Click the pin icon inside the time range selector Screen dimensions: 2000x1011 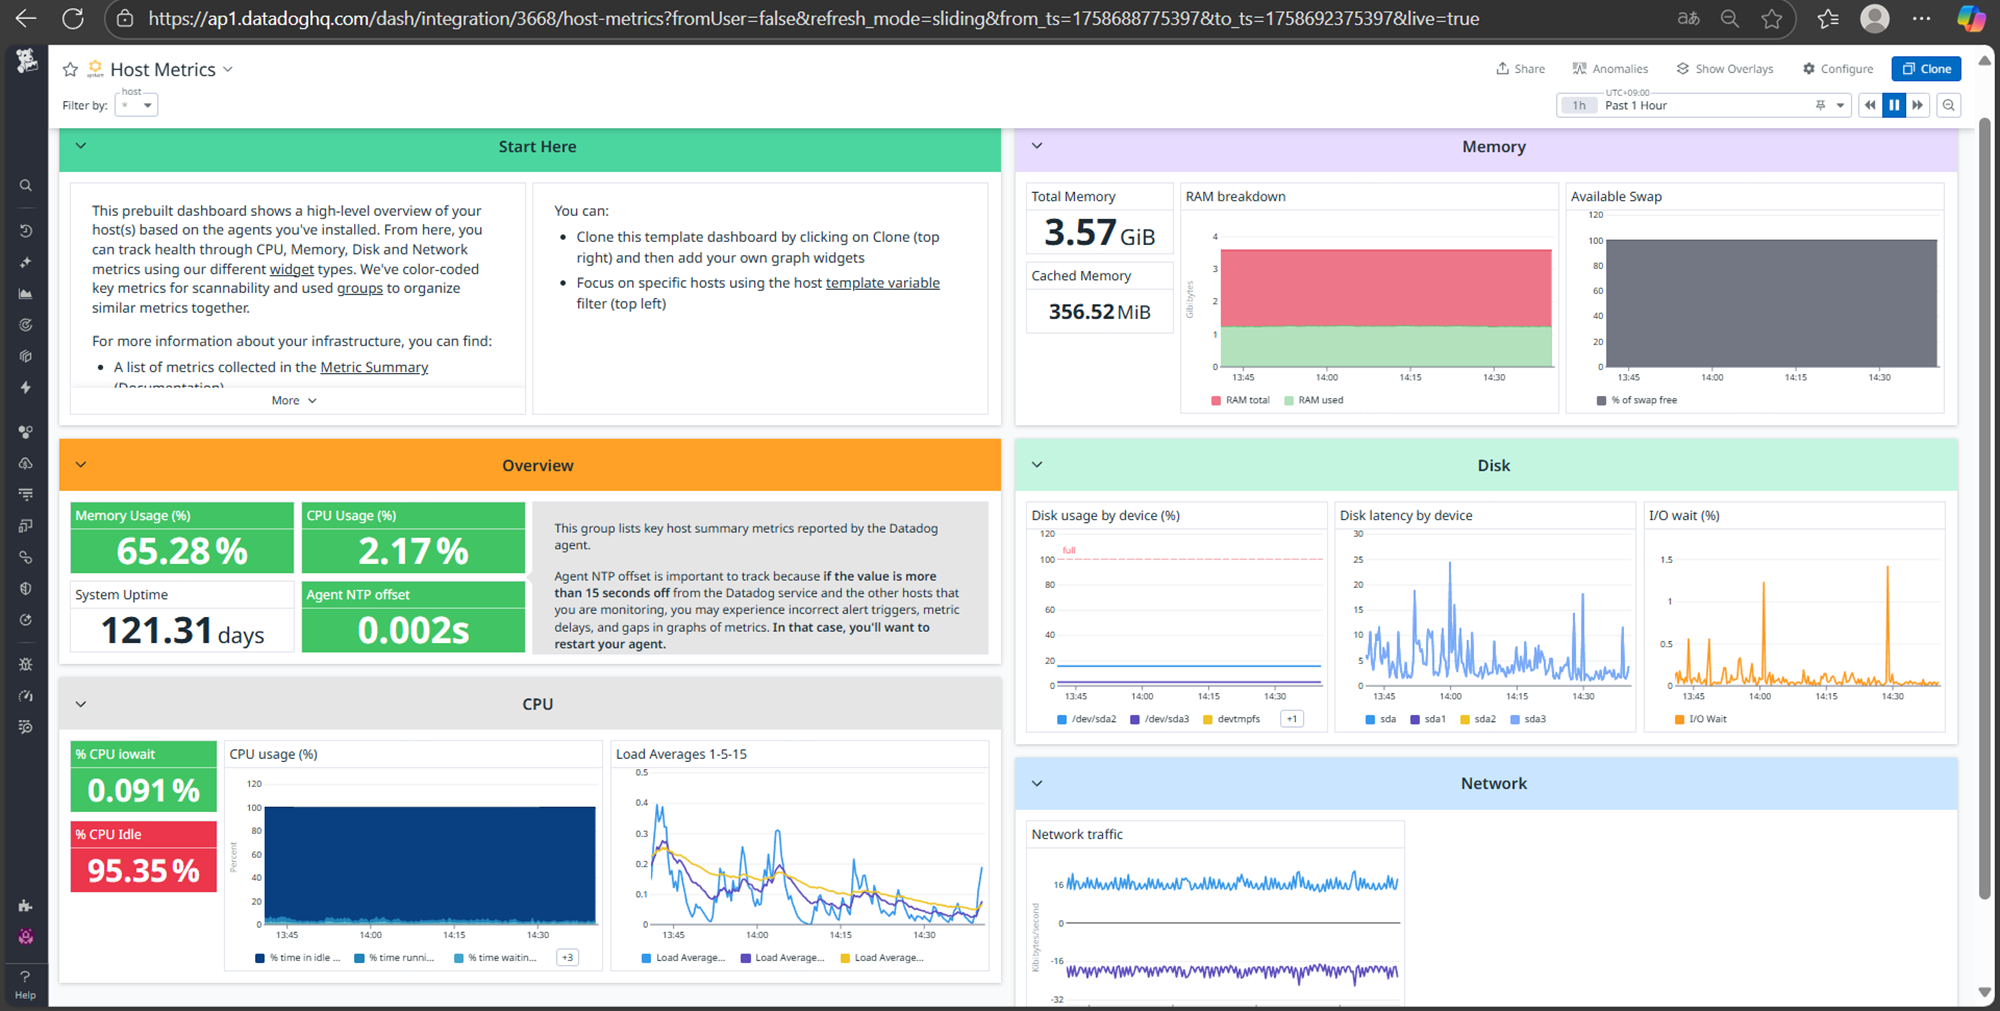[x=1820, y=105]
